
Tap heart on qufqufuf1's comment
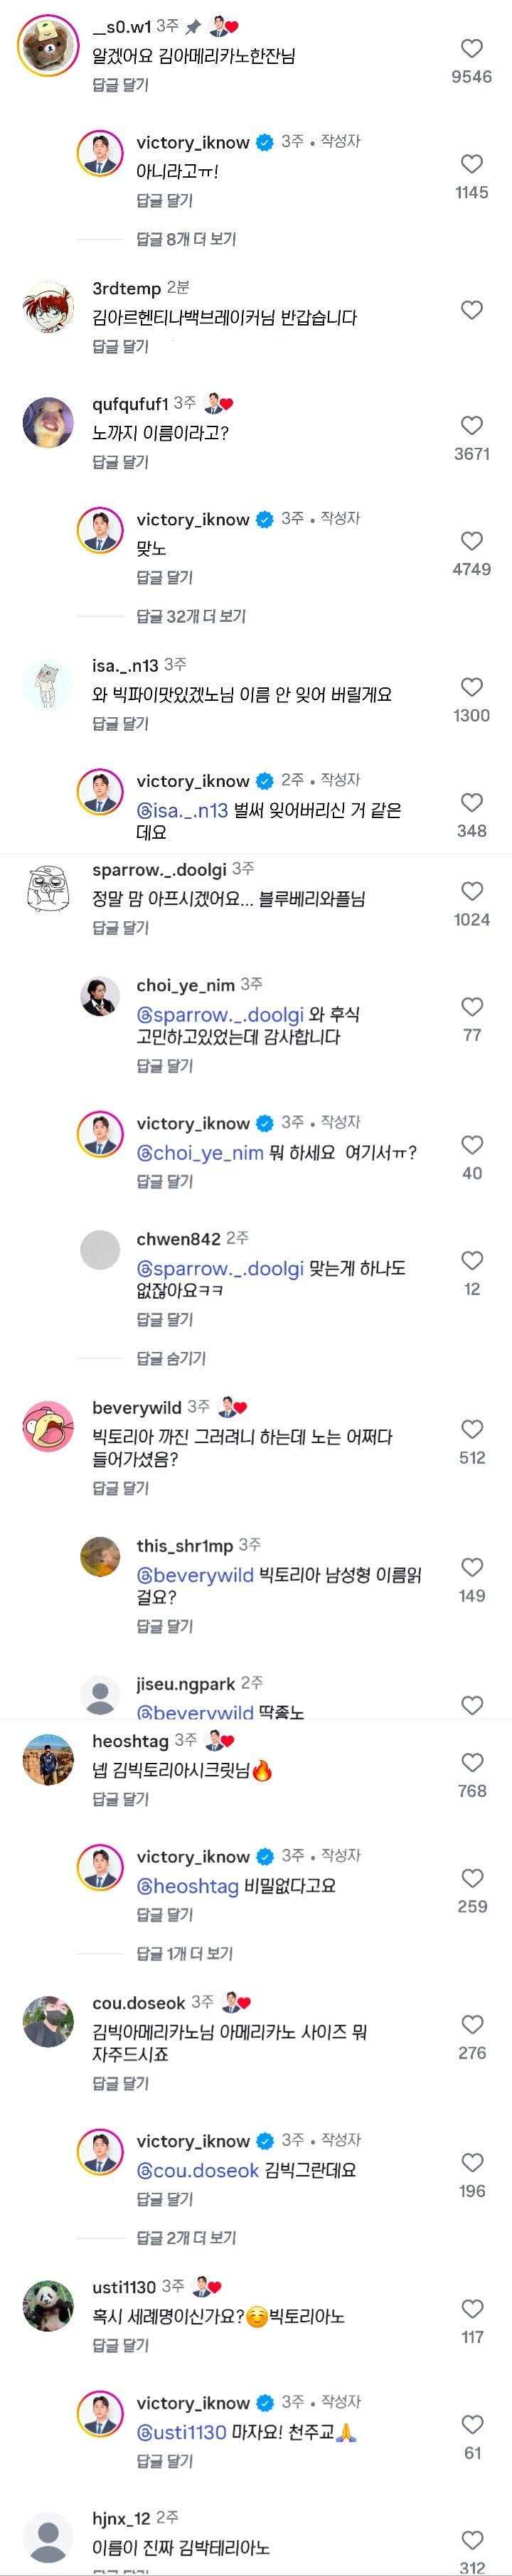[471, 426]
